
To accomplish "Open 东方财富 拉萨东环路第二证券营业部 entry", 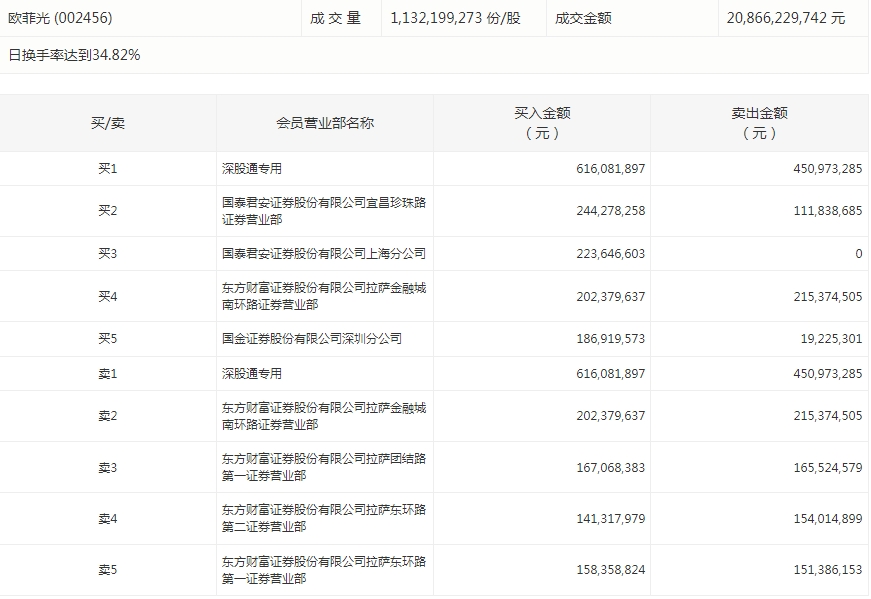I will click(324, 518).
